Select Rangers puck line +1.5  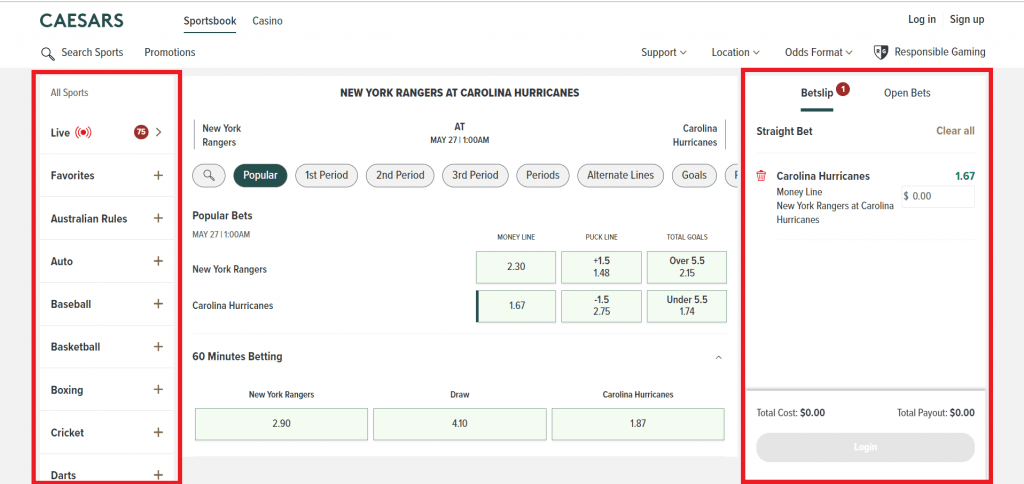[601, 267]
